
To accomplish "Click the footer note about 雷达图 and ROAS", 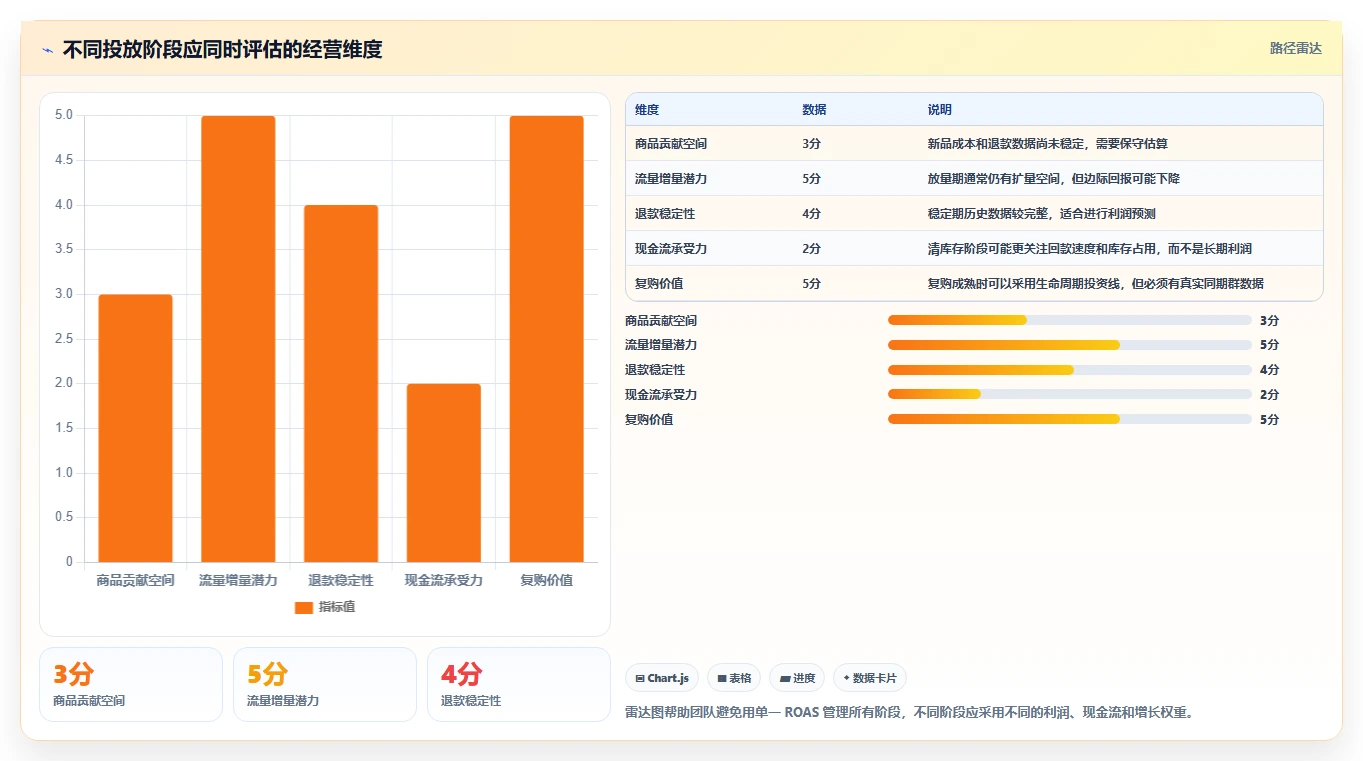I will point(910,713).
